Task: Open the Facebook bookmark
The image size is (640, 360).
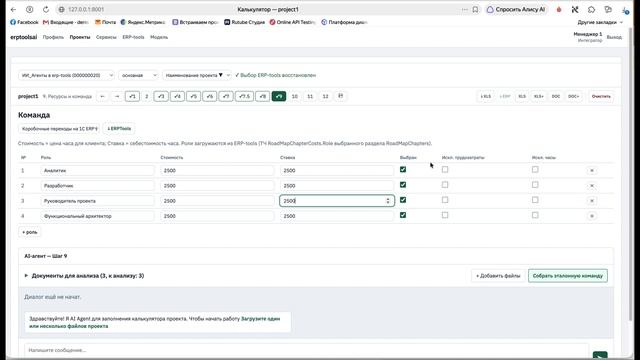Action: click(x=24, y=22)
